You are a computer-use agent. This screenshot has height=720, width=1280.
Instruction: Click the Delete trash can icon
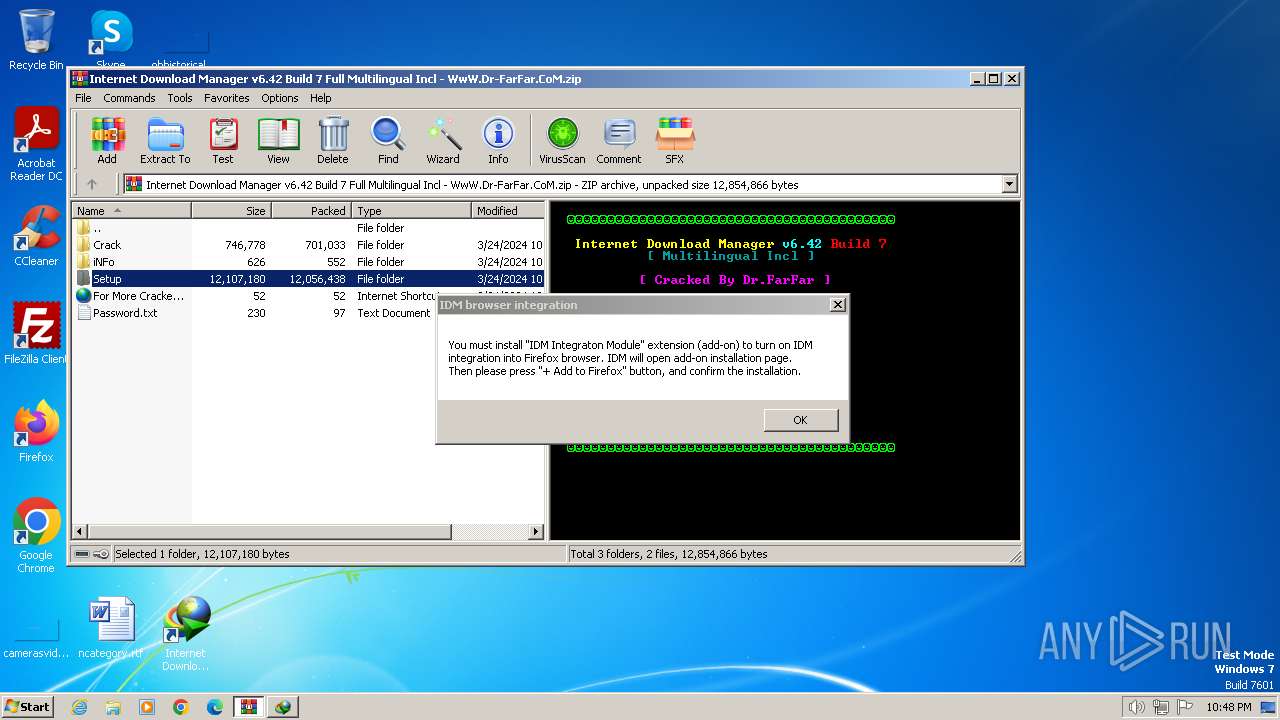tap(333, 141)
